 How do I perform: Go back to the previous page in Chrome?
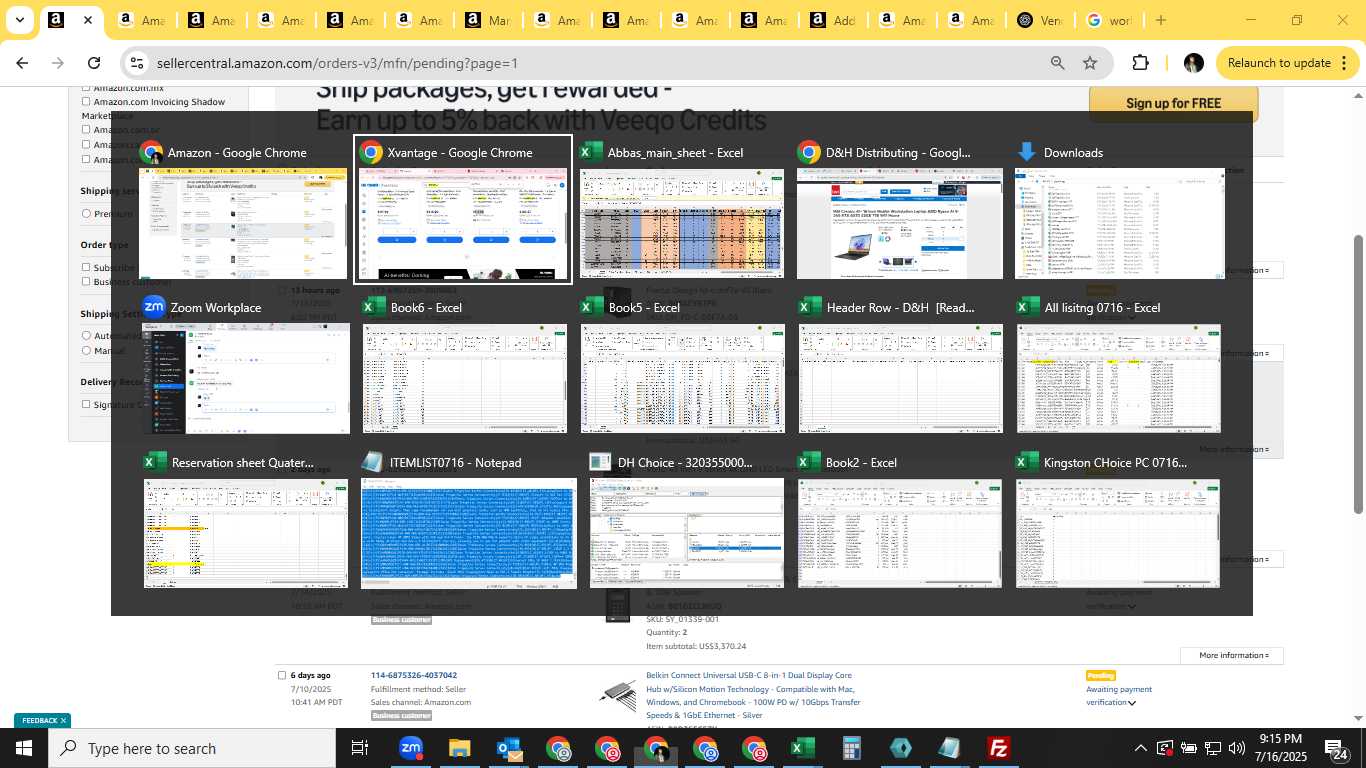tap(22, 63)
